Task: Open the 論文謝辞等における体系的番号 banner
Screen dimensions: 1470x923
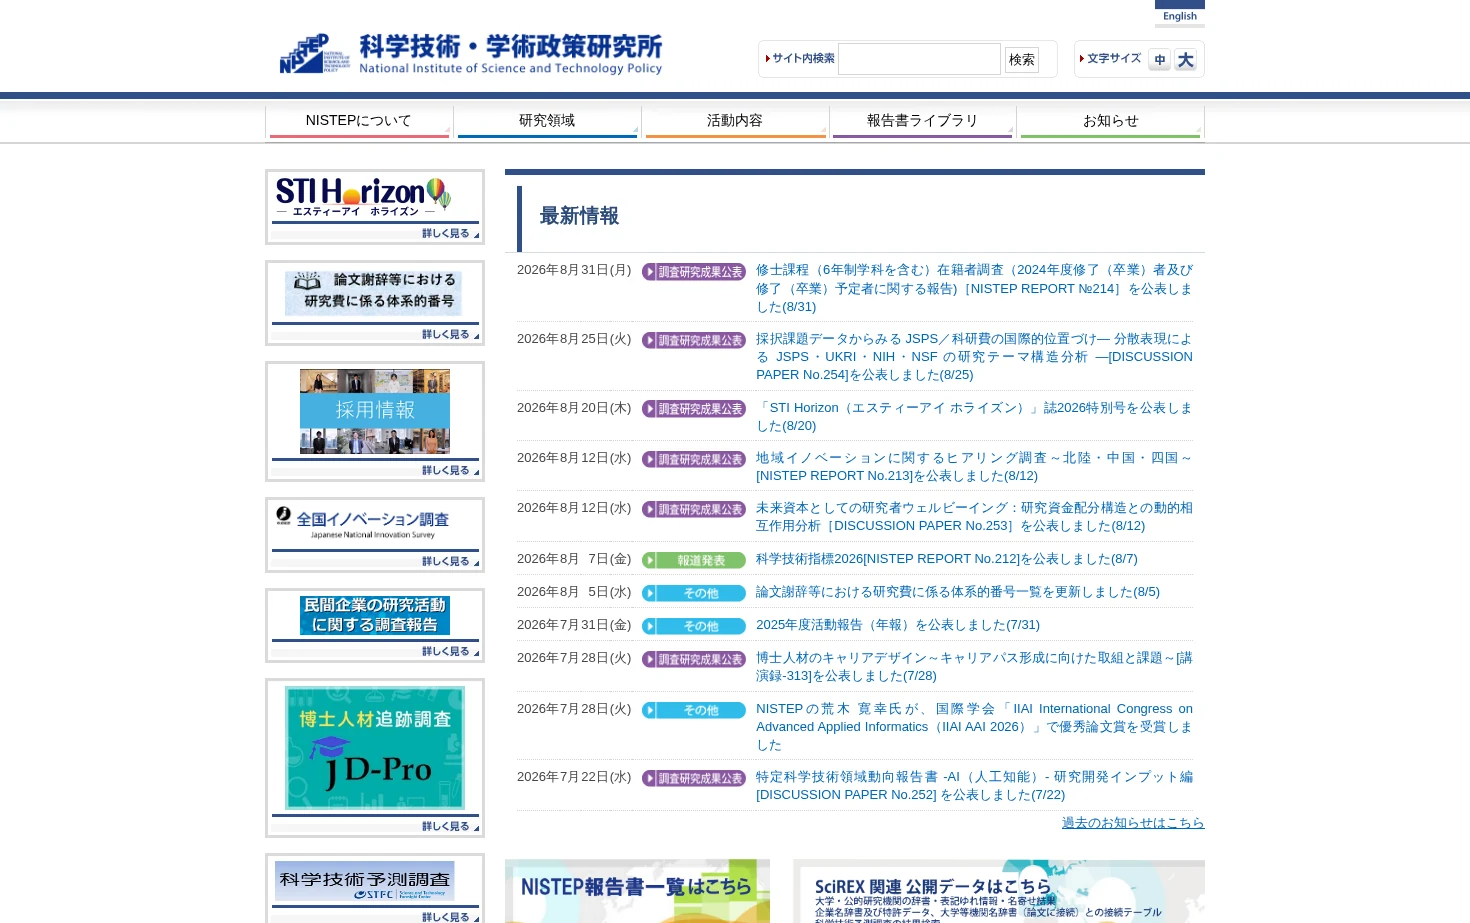Action: tap(373, 292)
